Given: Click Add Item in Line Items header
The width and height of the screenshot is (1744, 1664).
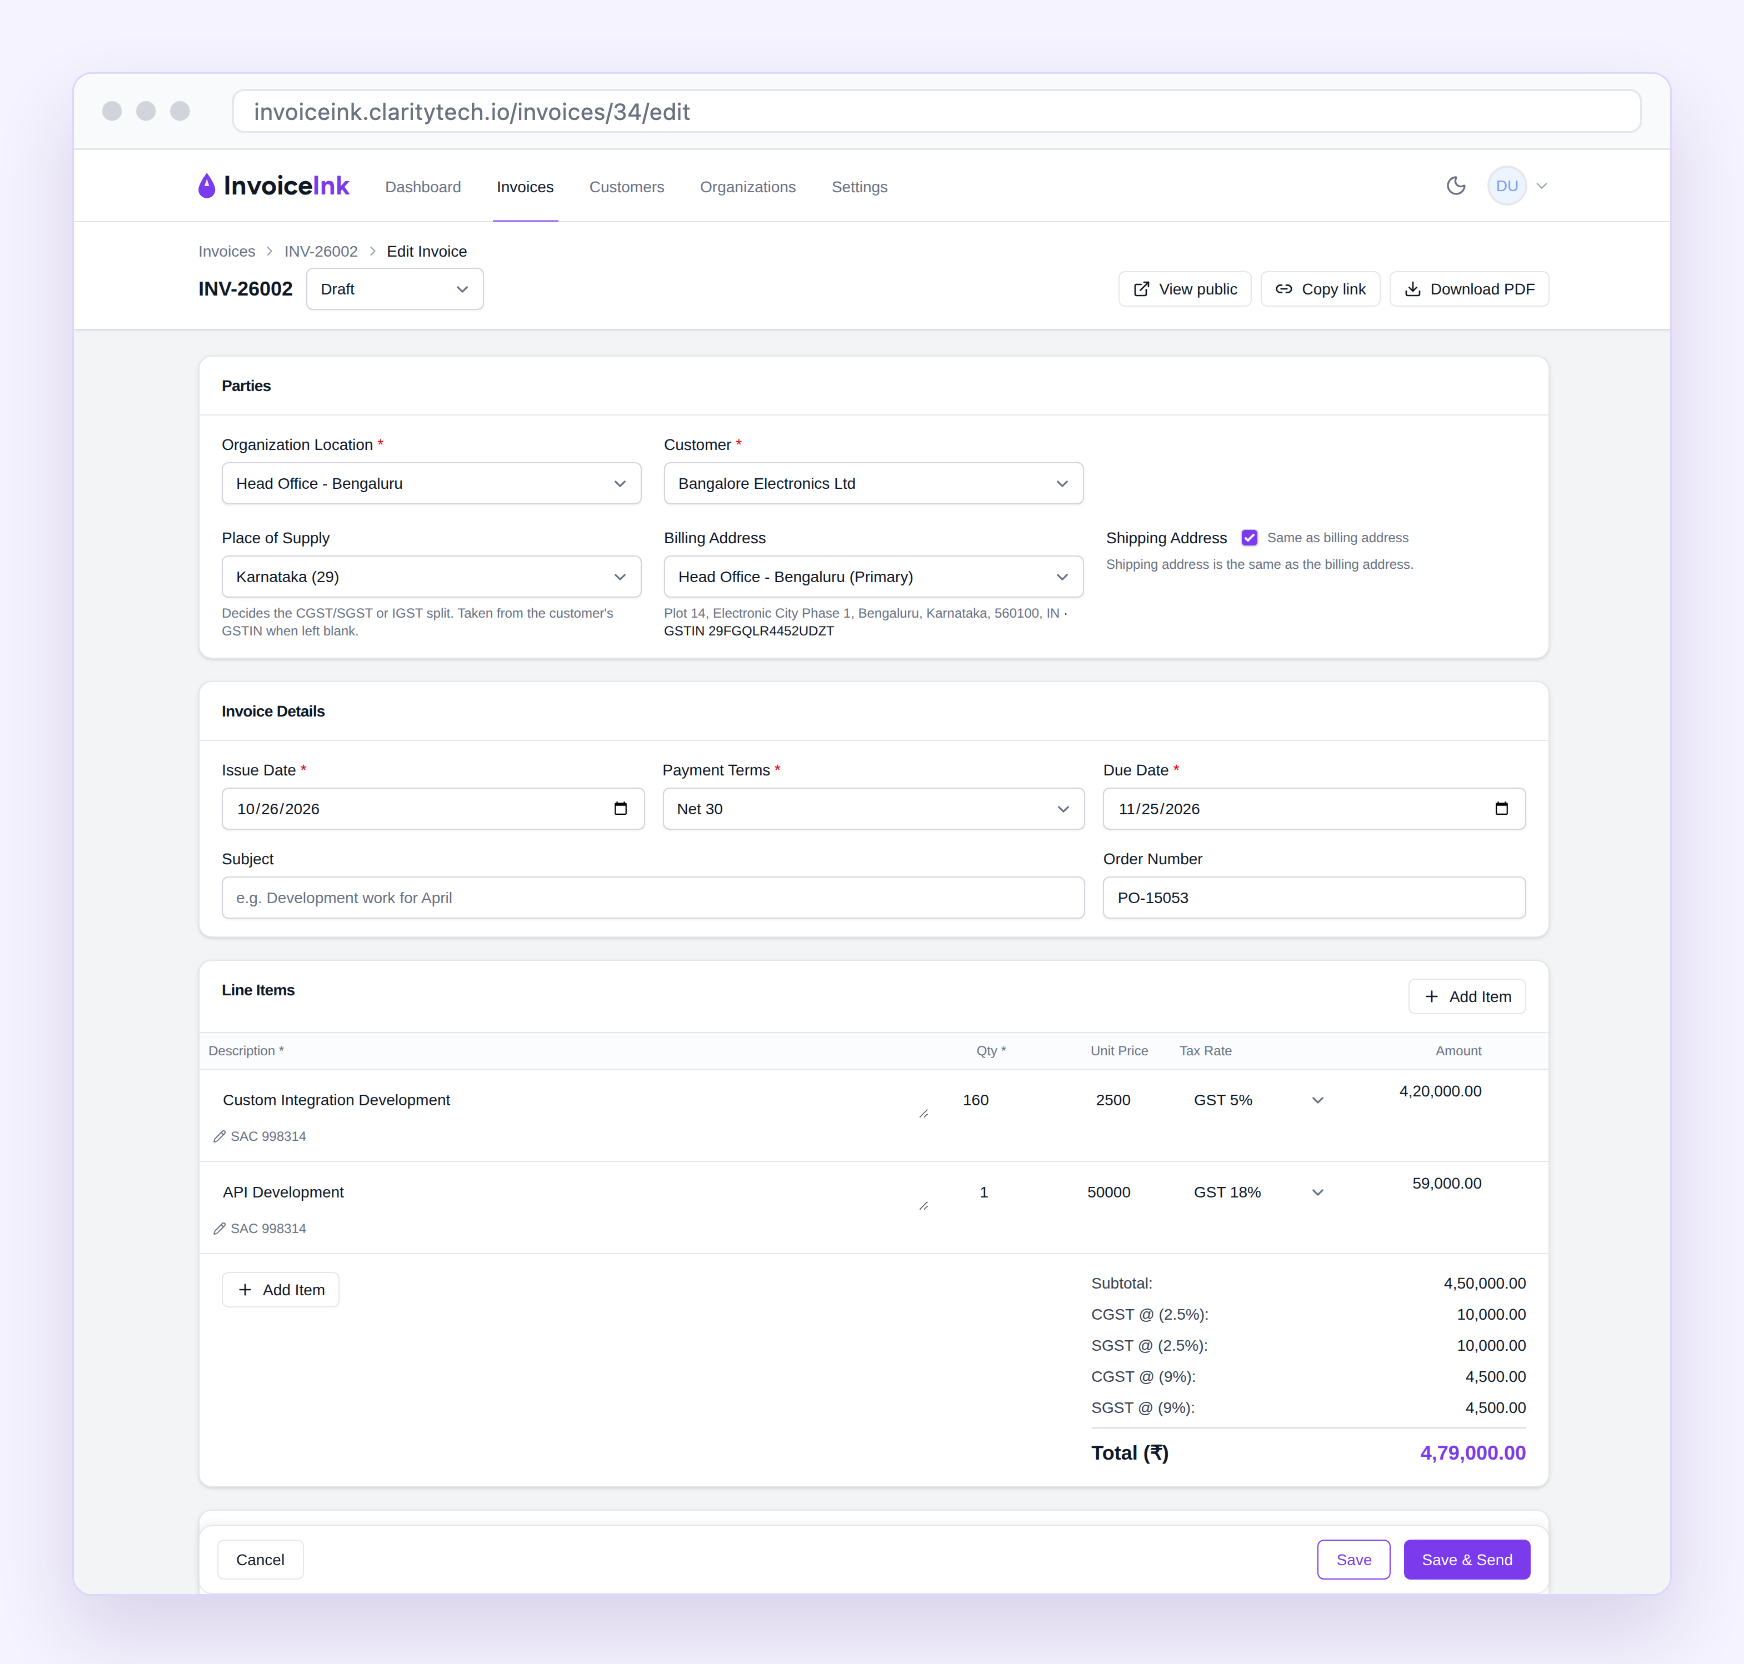Looking at the screenshot, I should [x=1467, y=997].
